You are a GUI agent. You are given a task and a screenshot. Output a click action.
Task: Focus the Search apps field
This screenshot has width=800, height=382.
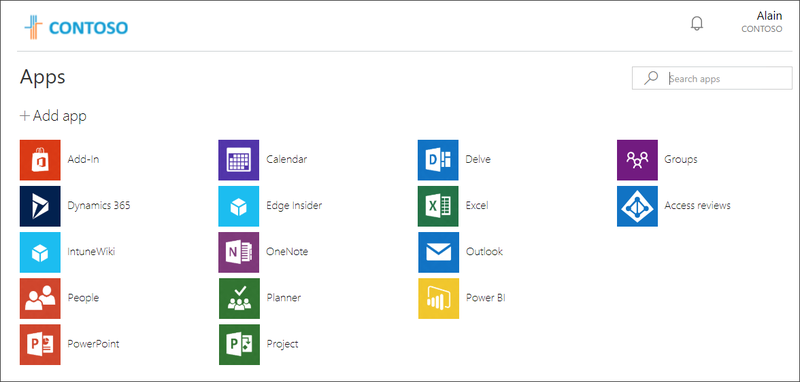[x=712, y=78]
